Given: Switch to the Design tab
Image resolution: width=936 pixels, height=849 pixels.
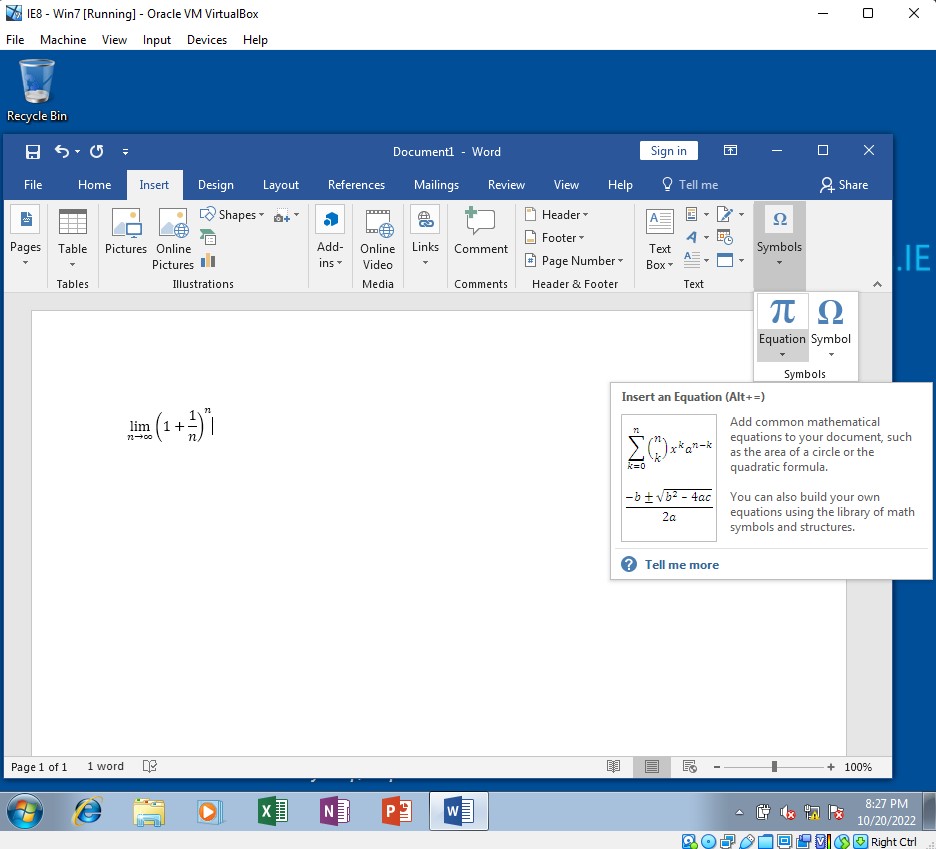Looking at the screenshot, I should (x=215, y=185).
